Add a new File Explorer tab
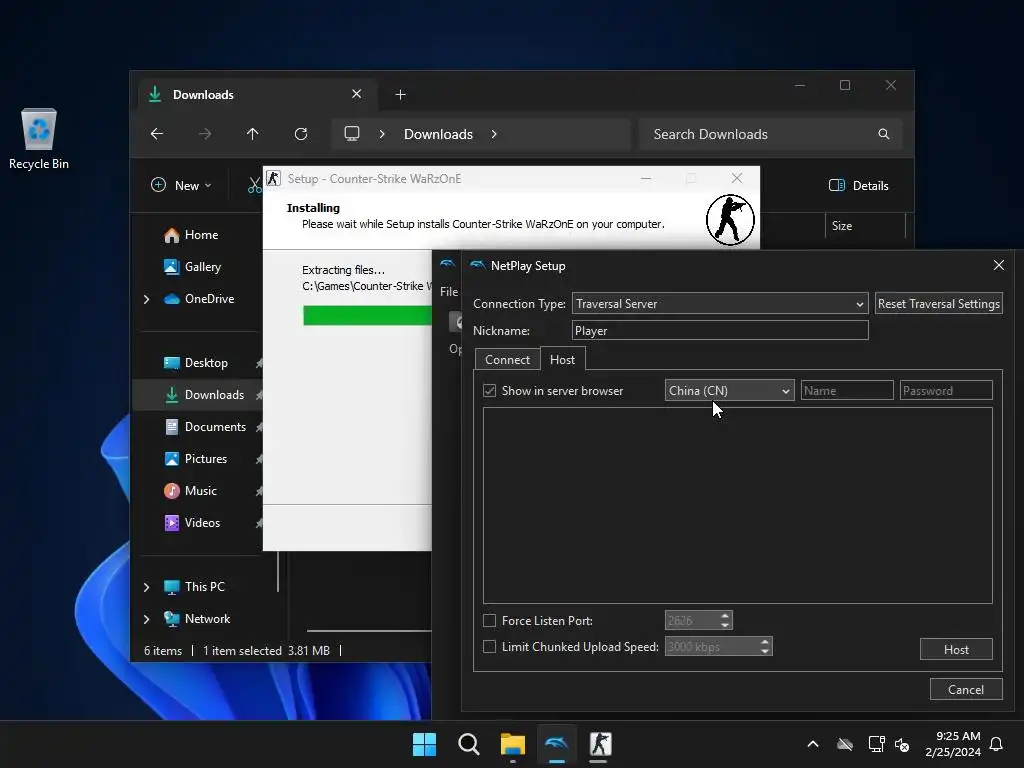 [400, 95]
